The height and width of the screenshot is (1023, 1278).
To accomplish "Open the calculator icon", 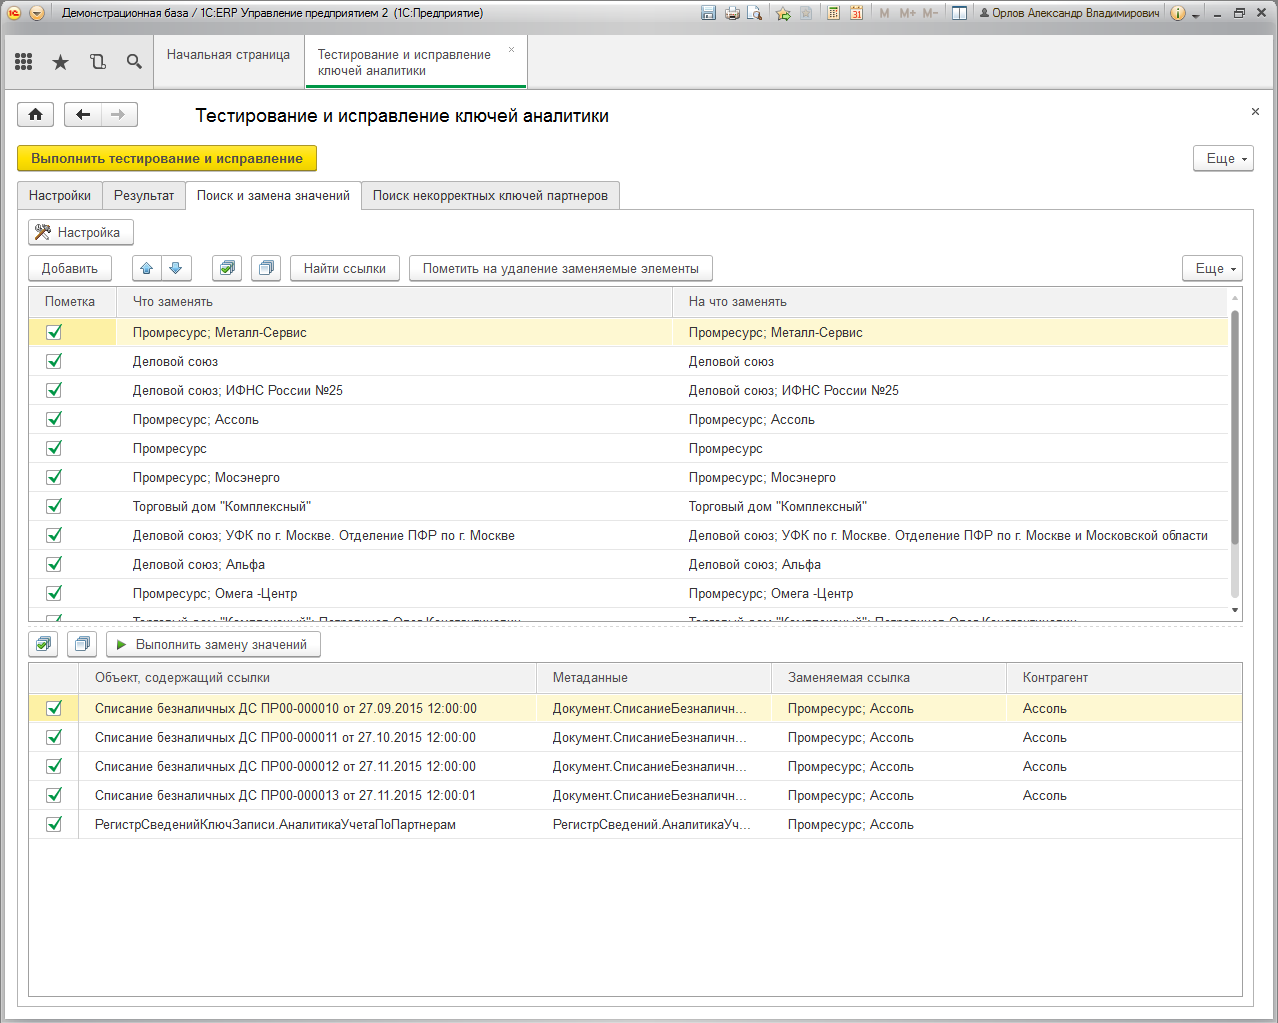I will click(x=833, y=13).
